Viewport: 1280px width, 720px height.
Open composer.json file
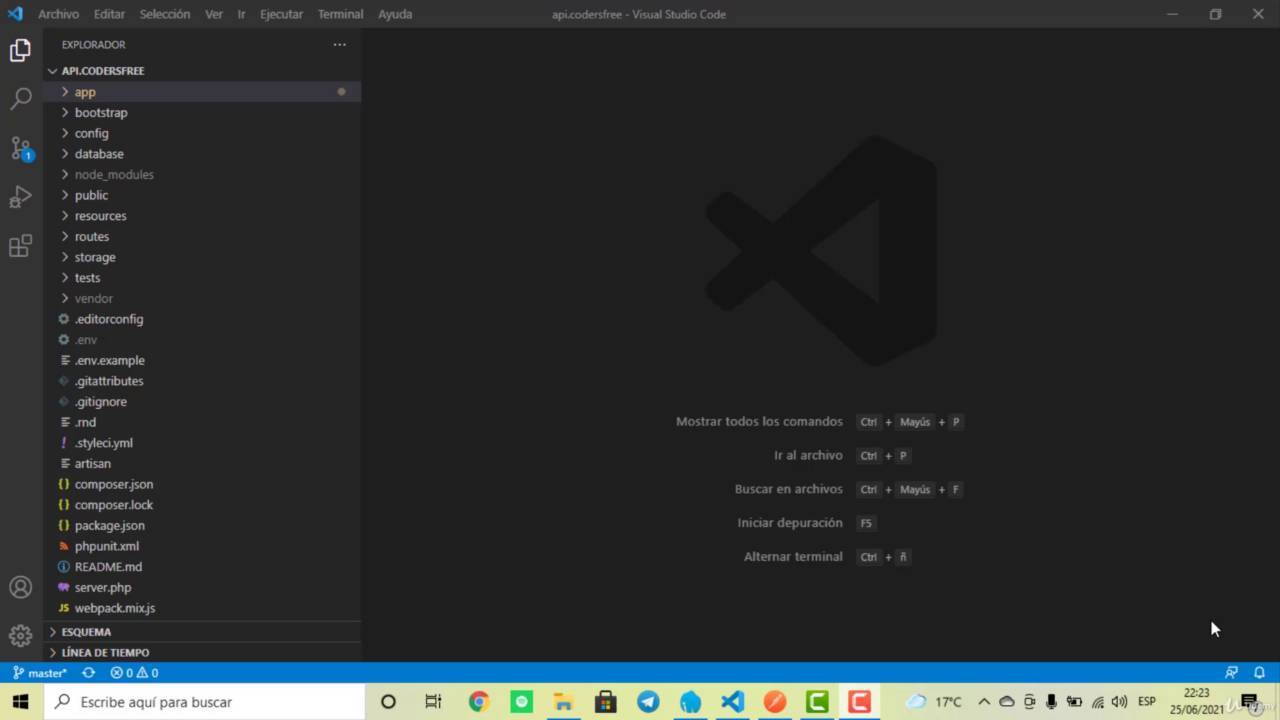coord(113,484)
